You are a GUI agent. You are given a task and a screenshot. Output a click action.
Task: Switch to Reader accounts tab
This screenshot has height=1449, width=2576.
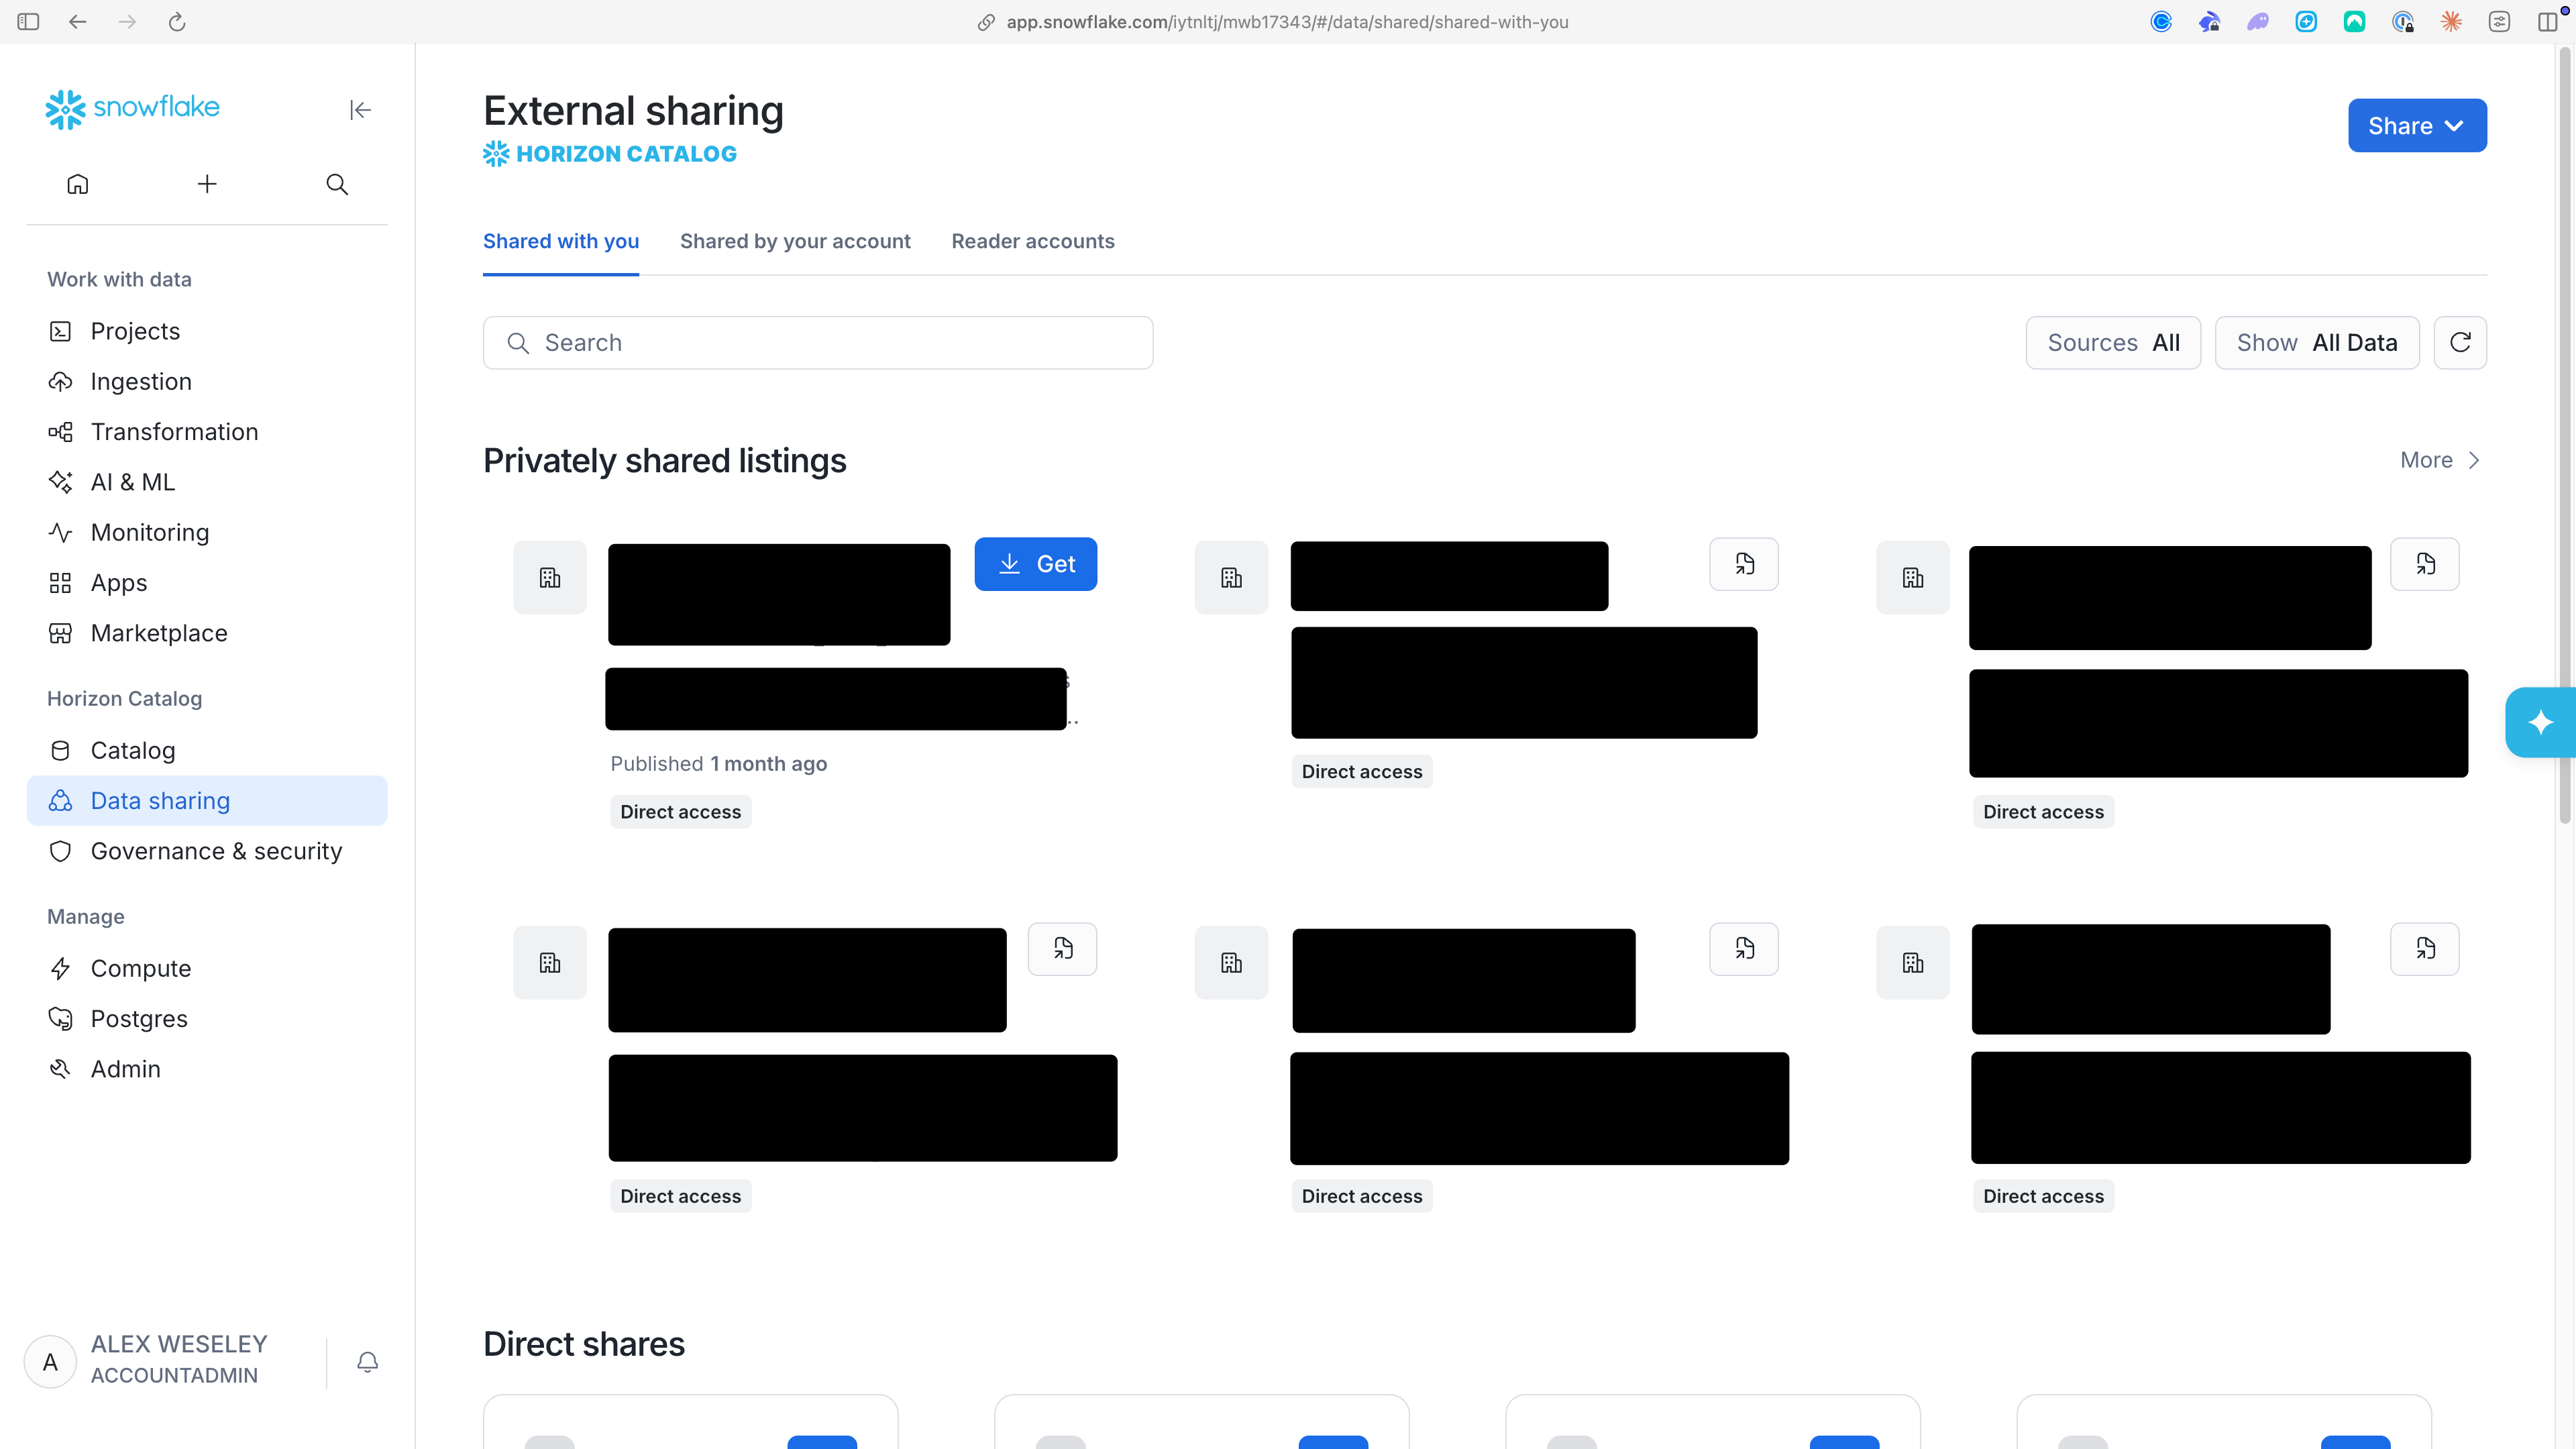(x=1033, y=241)
